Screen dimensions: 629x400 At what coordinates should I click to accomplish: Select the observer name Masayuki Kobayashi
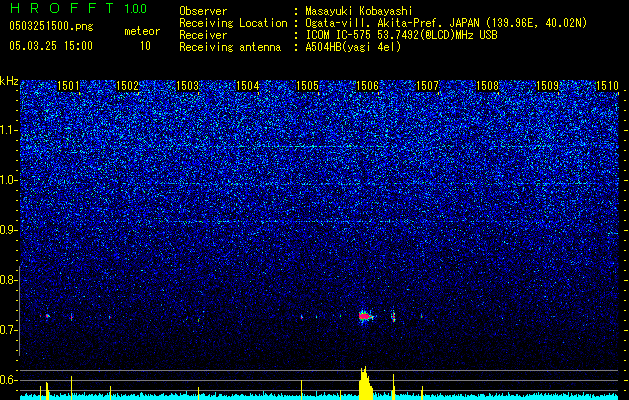pyautogui.click(x=359, y=11)
